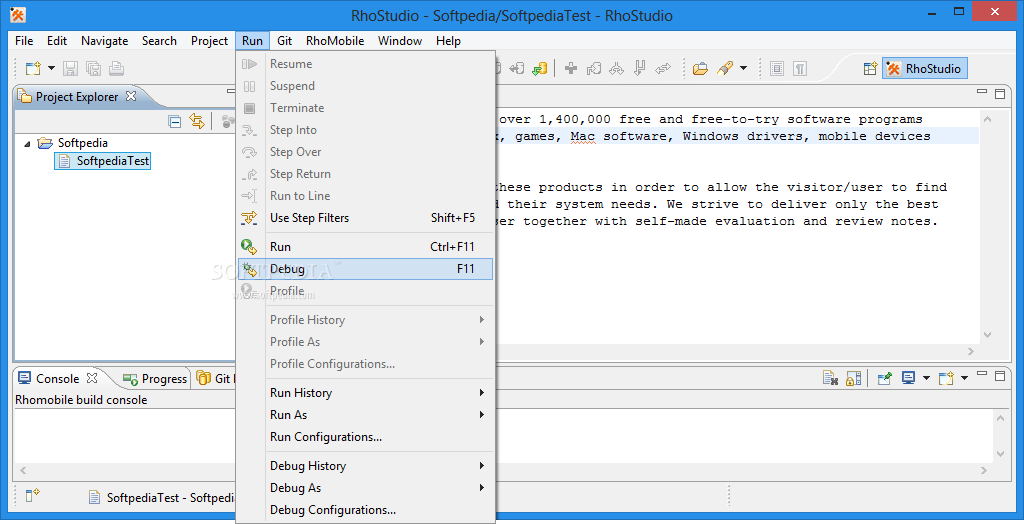Viewport: 1024px width, 524px height.
Task: Toggle show whitespace characters icon
Action: pyautogui.click(x=800, y=69)
